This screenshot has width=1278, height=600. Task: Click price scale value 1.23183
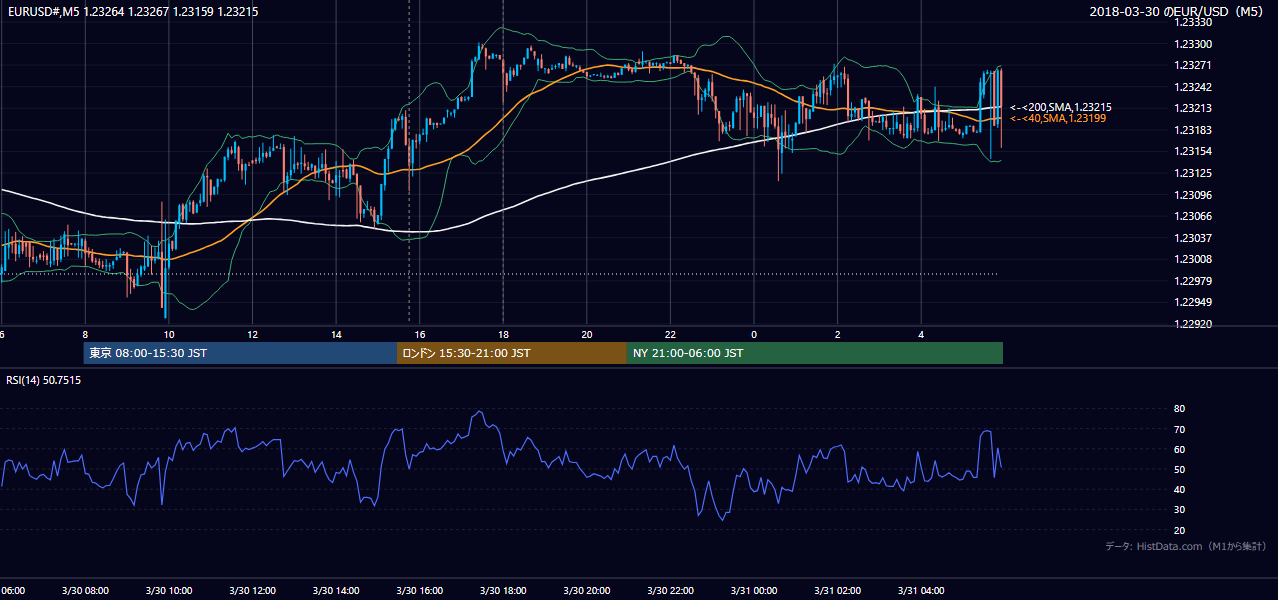pos(1193,130)
